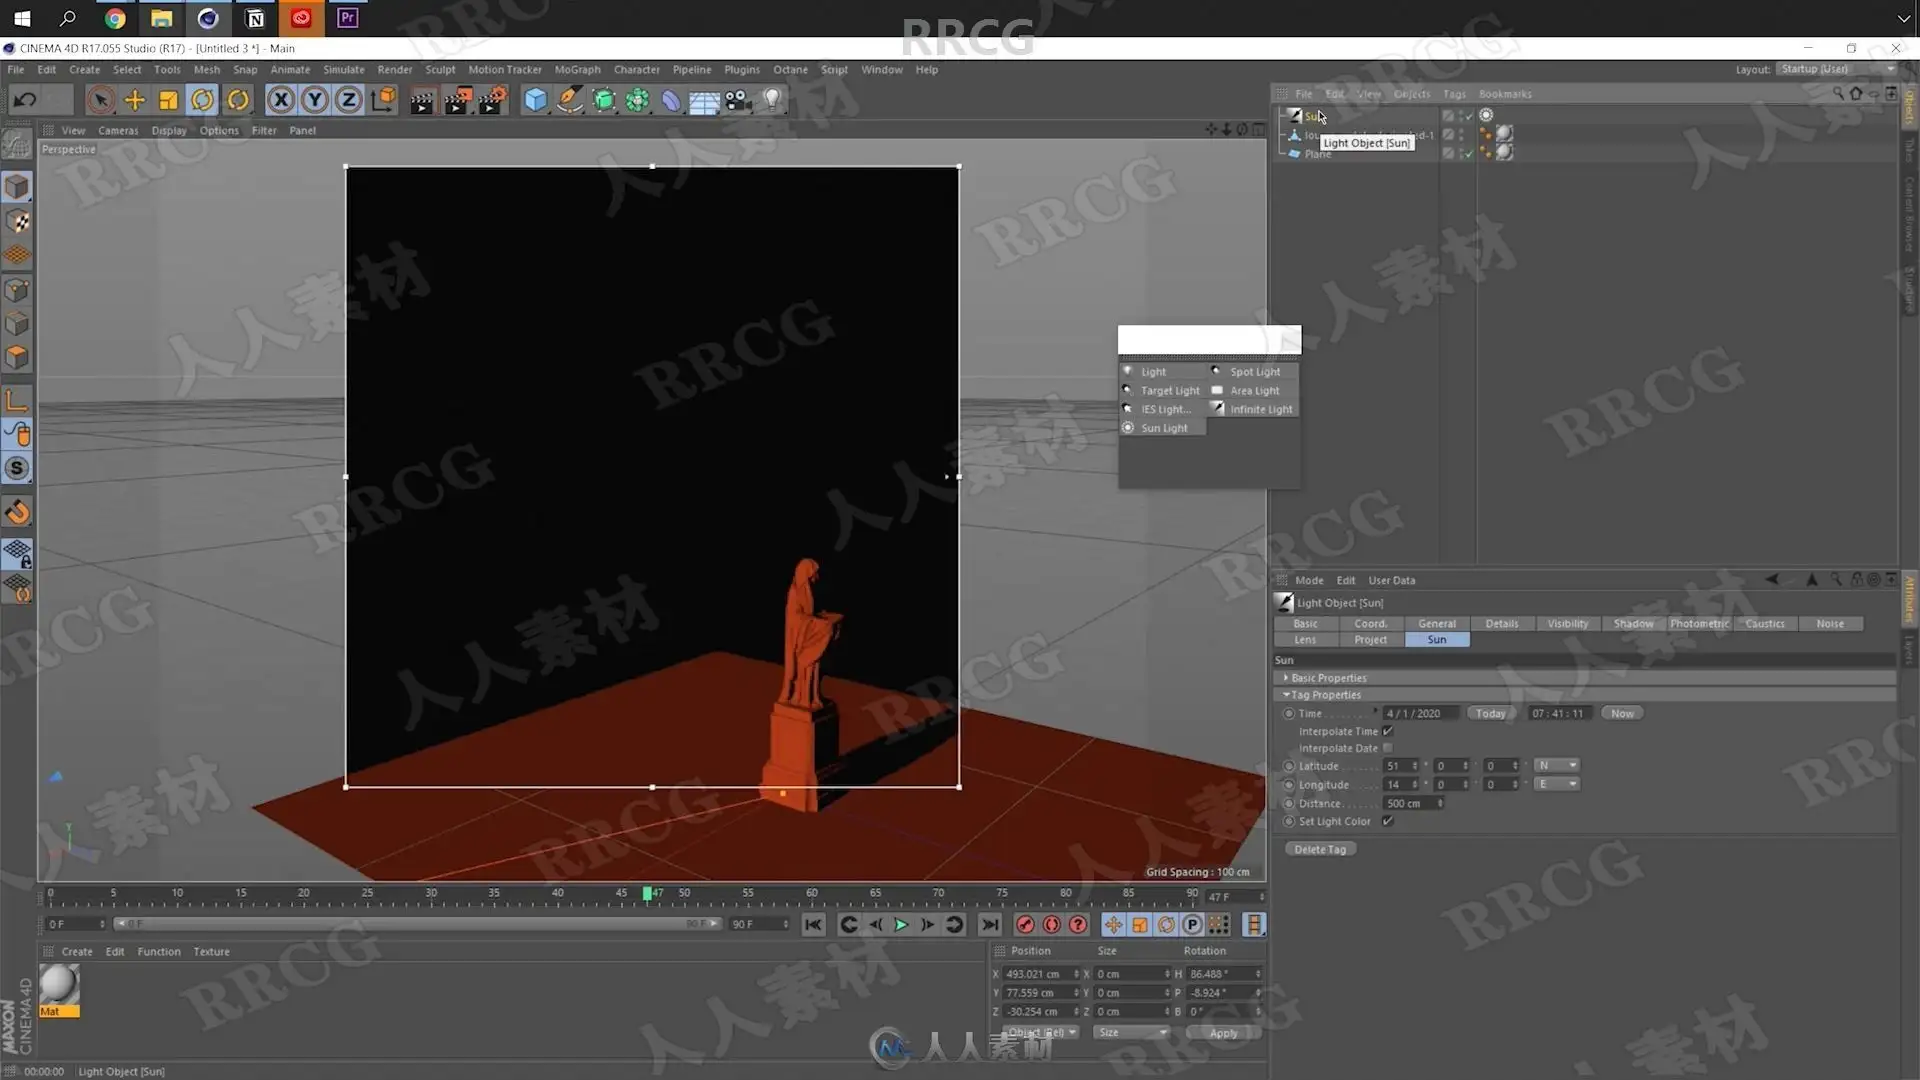Toggle the Interpolate Time checkbox
Screen dimensions: 1920x1080
click(x=1388, y=731)
